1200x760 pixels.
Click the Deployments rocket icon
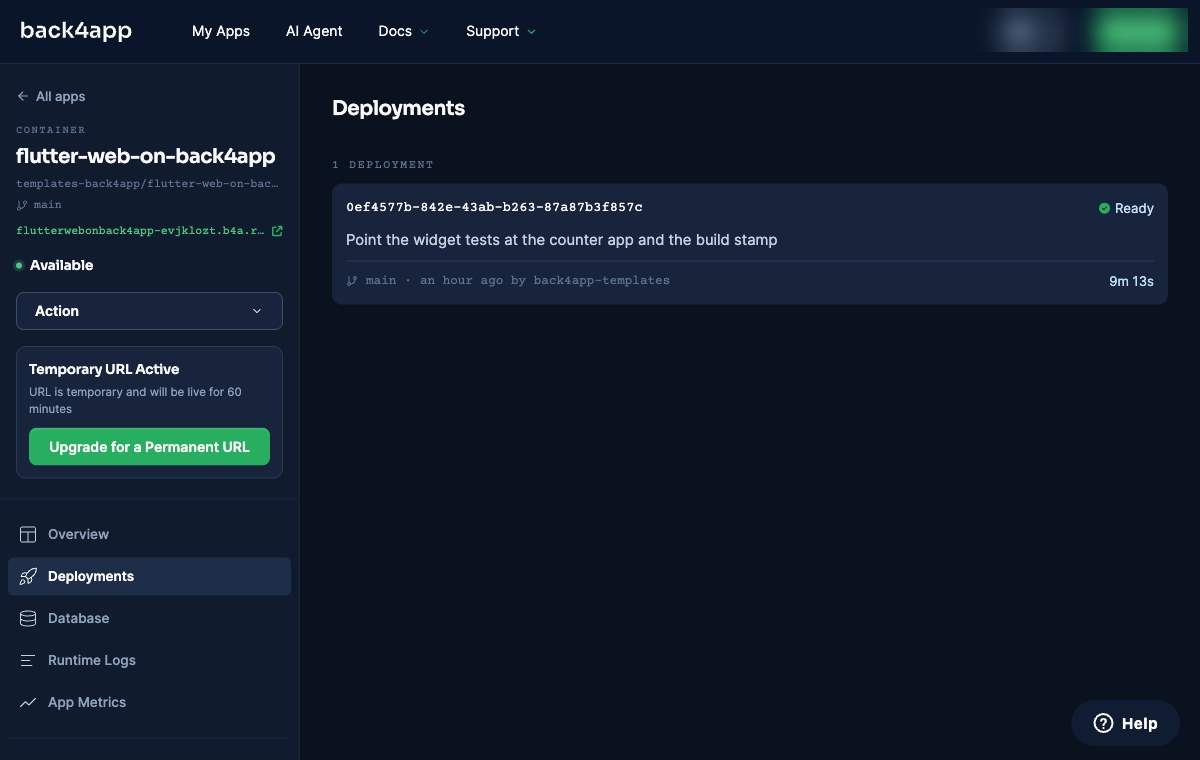coord(28,576)
